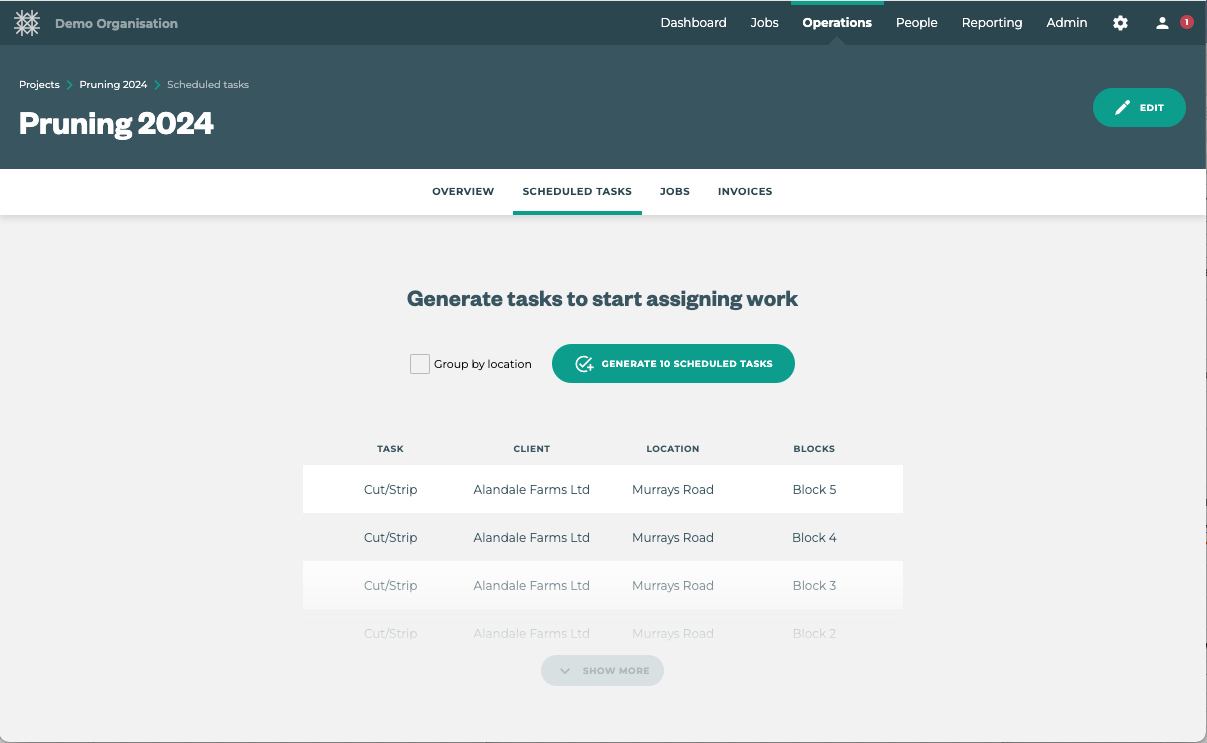
Task: Open the Jobs project tab
Action: (674, 192)
